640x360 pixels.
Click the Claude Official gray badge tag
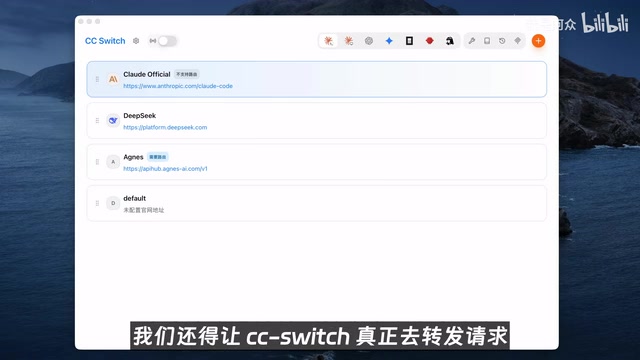(187, 74)
